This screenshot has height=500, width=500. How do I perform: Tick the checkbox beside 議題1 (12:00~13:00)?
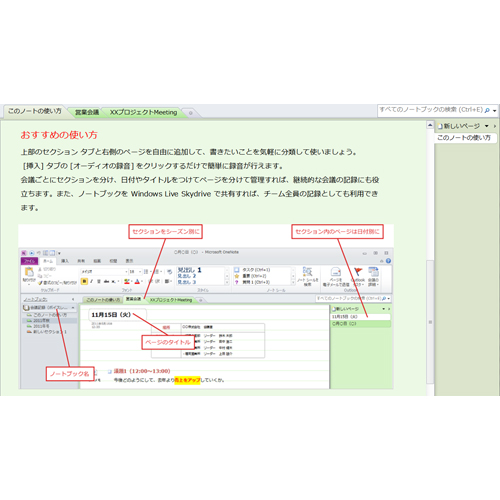coord(110,371)
